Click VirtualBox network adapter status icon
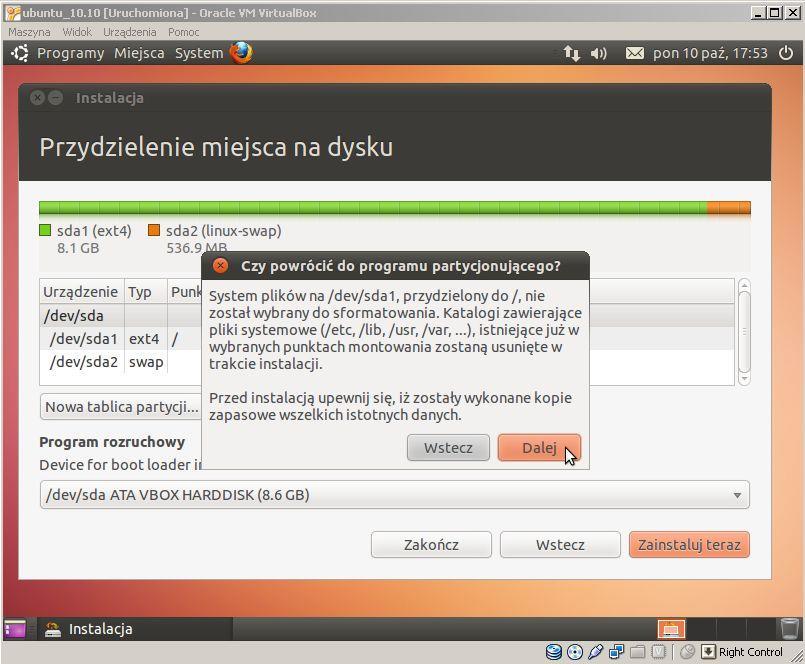The height and width of the screenshot is (664, 805). 616,652
